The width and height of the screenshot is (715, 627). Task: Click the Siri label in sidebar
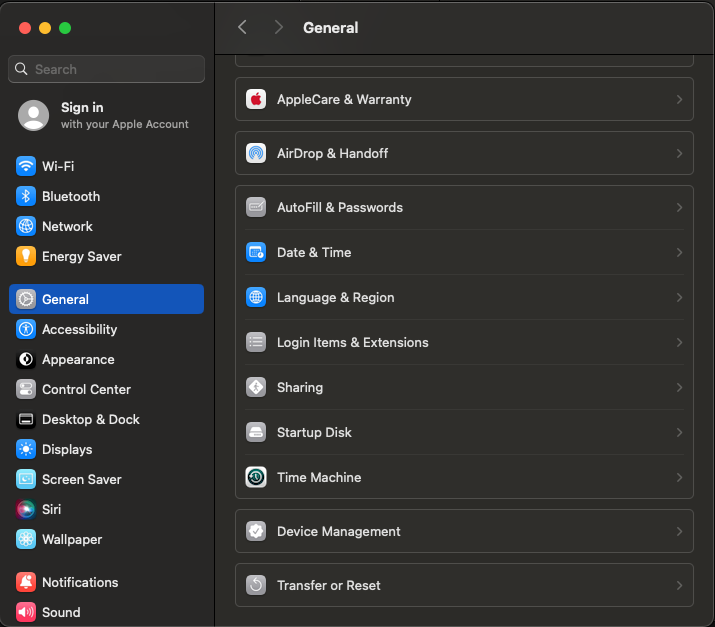click(x=52, y=509)
